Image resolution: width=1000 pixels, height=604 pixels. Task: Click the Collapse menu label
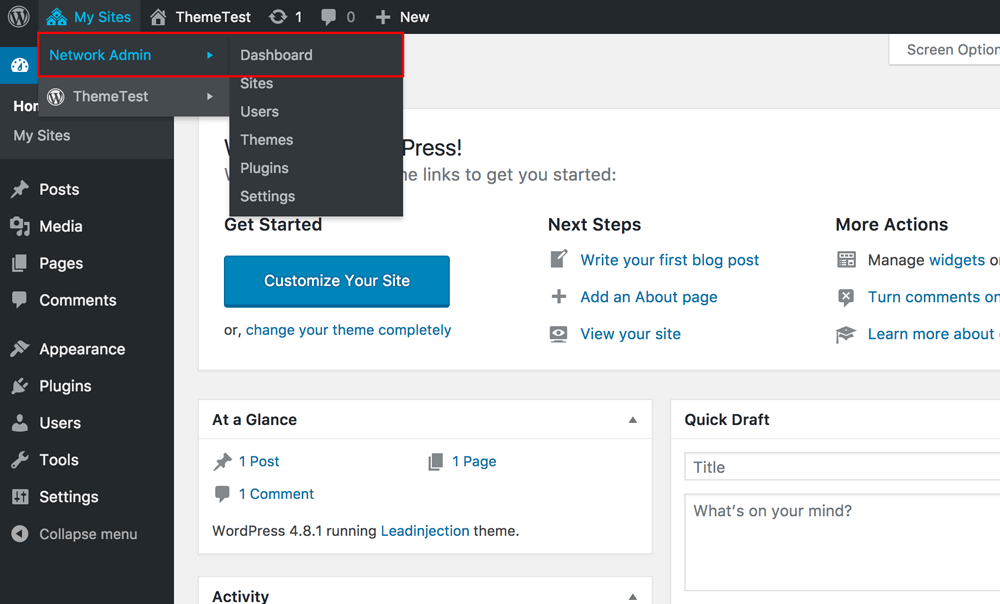point(88,534)
